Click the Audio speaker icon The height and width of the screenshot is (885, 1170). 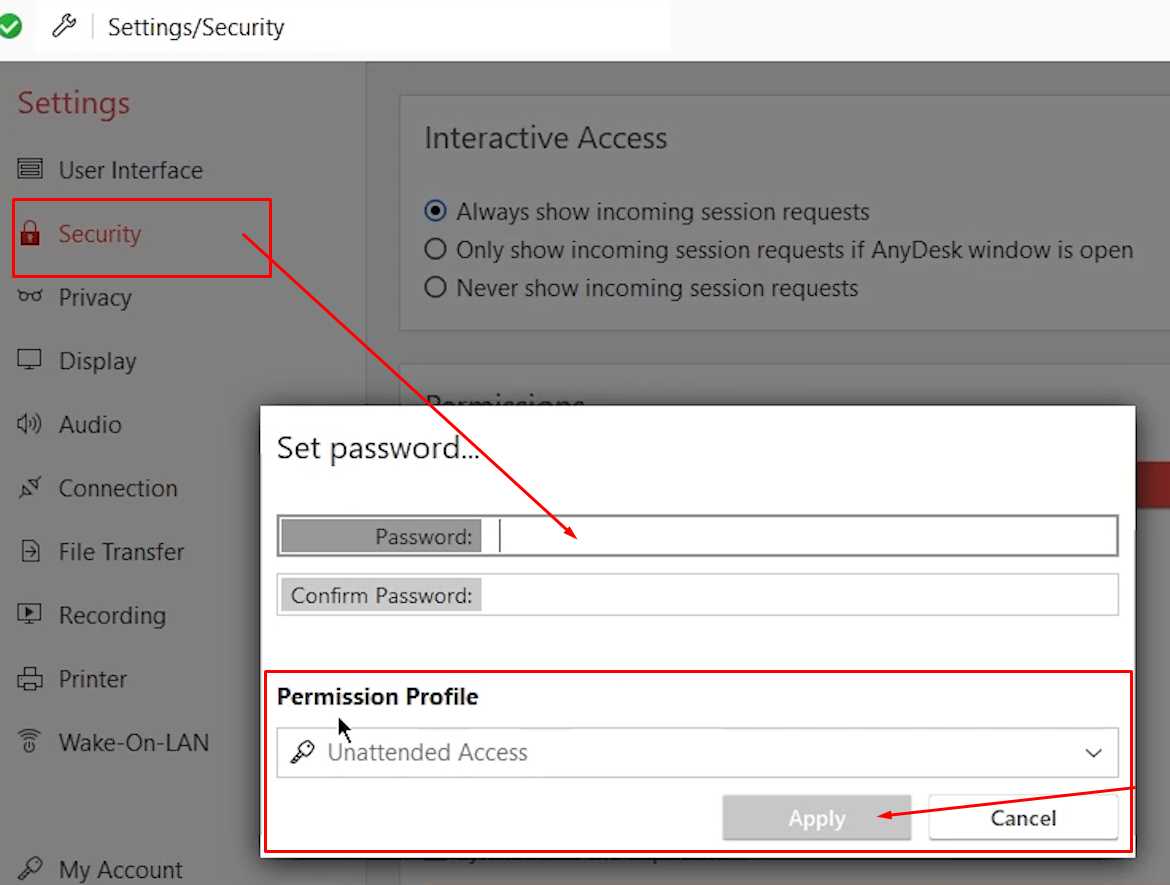click(x=30, y=424)
